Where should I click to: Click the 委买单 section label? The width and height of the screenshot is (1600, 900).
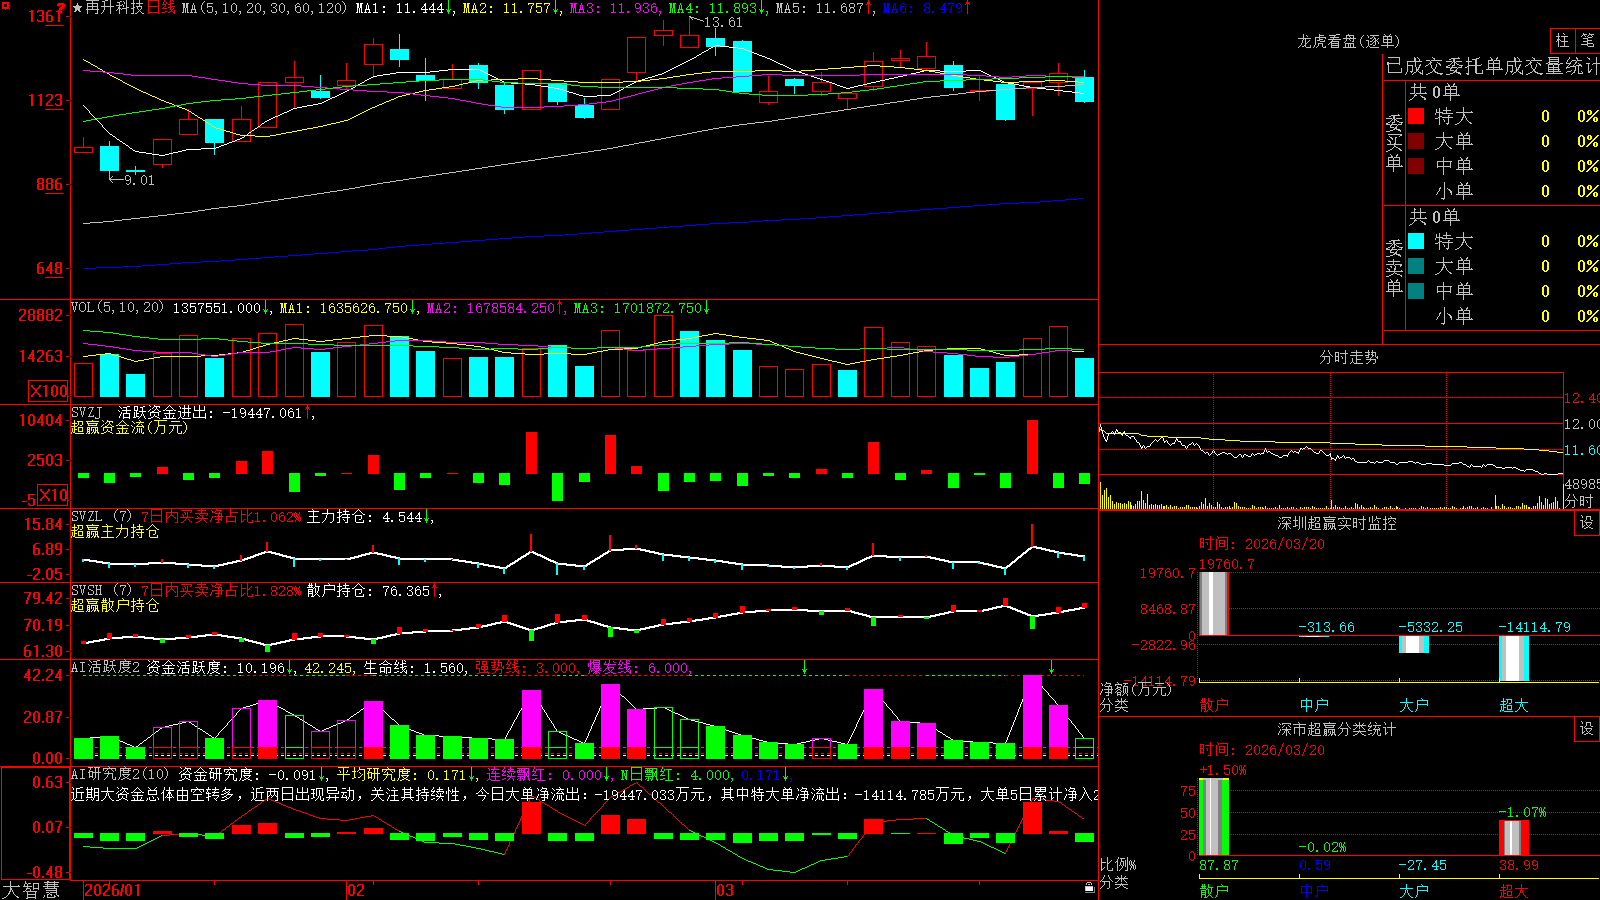point(1394,142)
